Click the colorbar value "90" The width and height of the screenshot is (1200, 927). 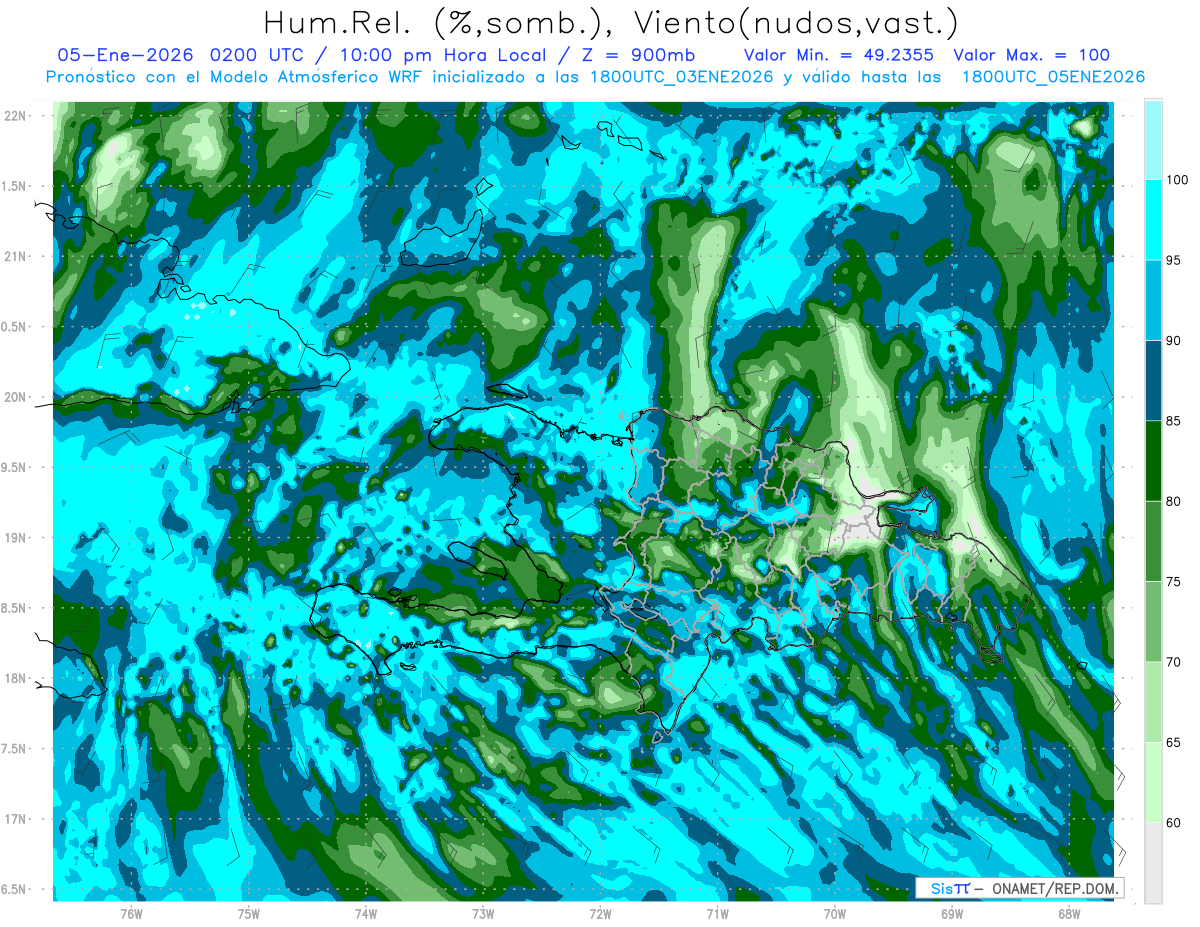pyautogui.click(x=1174, y=341)
